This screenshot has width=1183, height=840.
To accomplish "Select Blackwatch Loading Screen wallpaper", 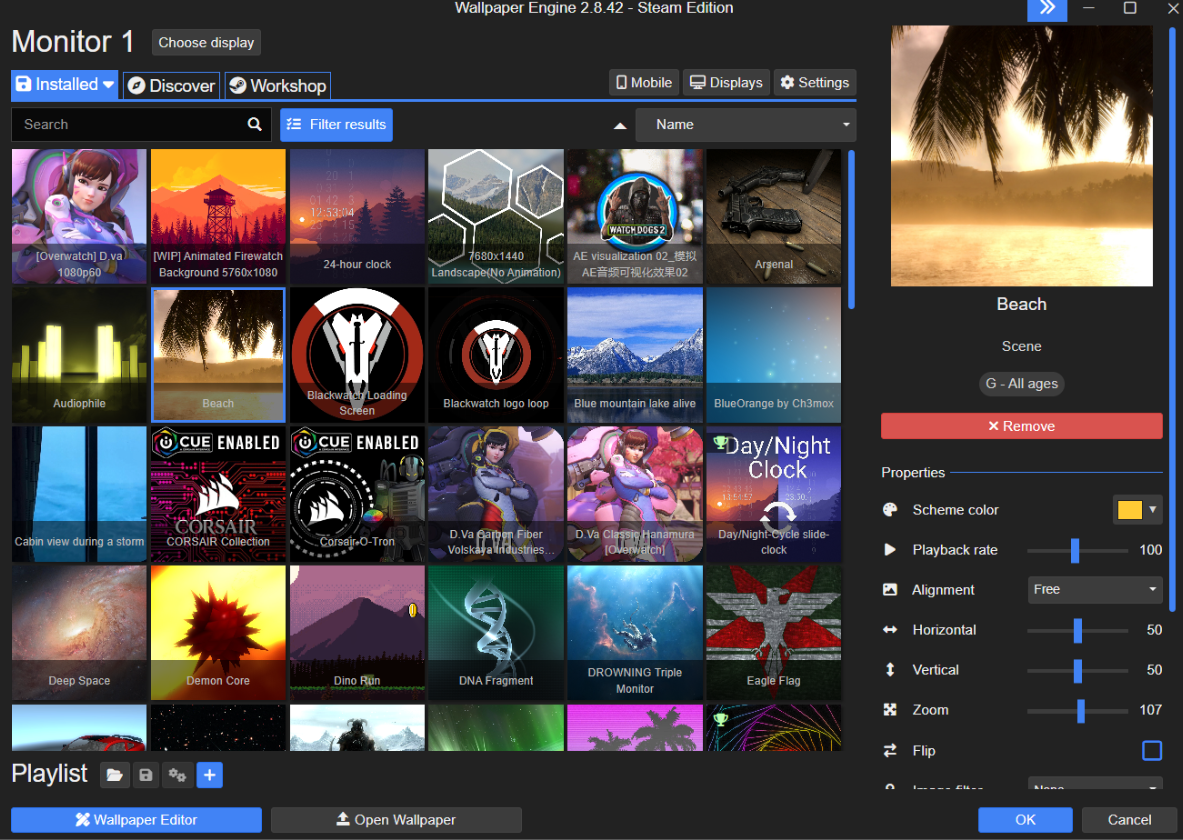I will click(357, 355).
